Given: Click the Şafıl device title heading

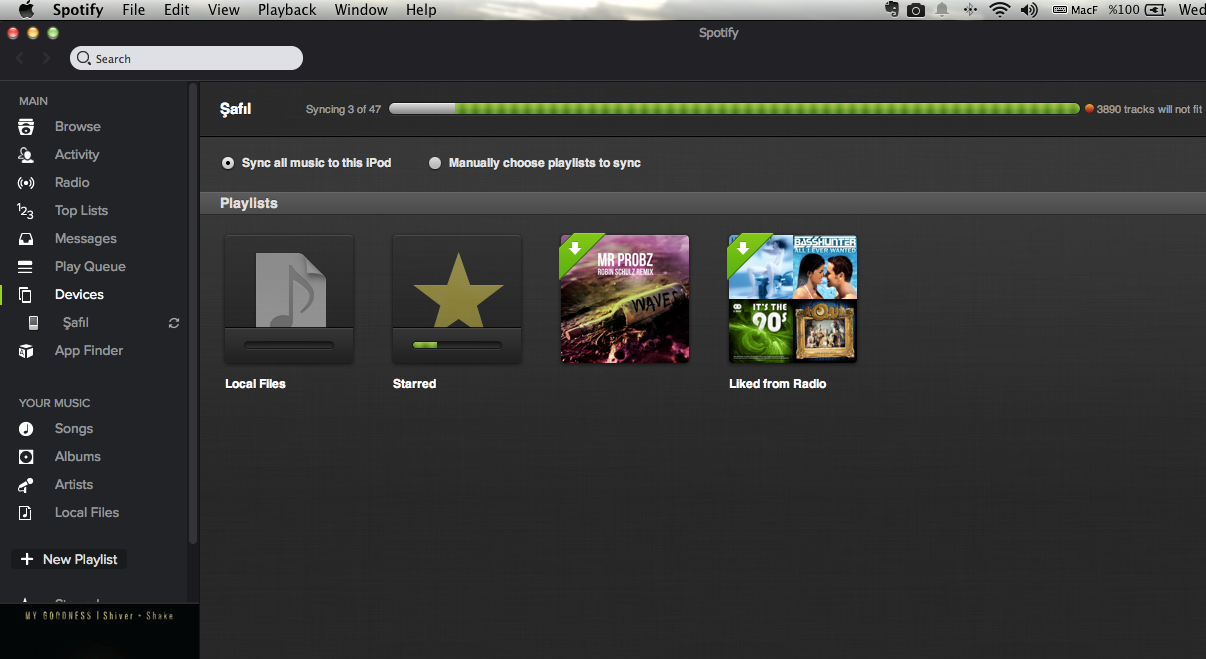Looking at the screenshot, I should [x=236, y=109].
